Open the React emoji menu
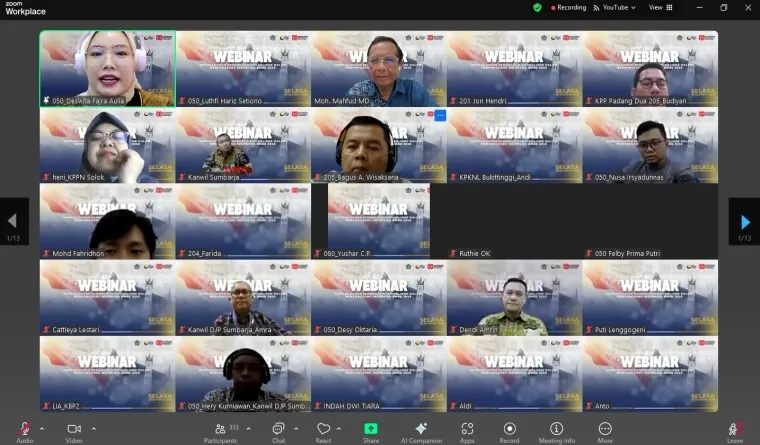Screen dimensions: 760x445 [x=323, y=430]
